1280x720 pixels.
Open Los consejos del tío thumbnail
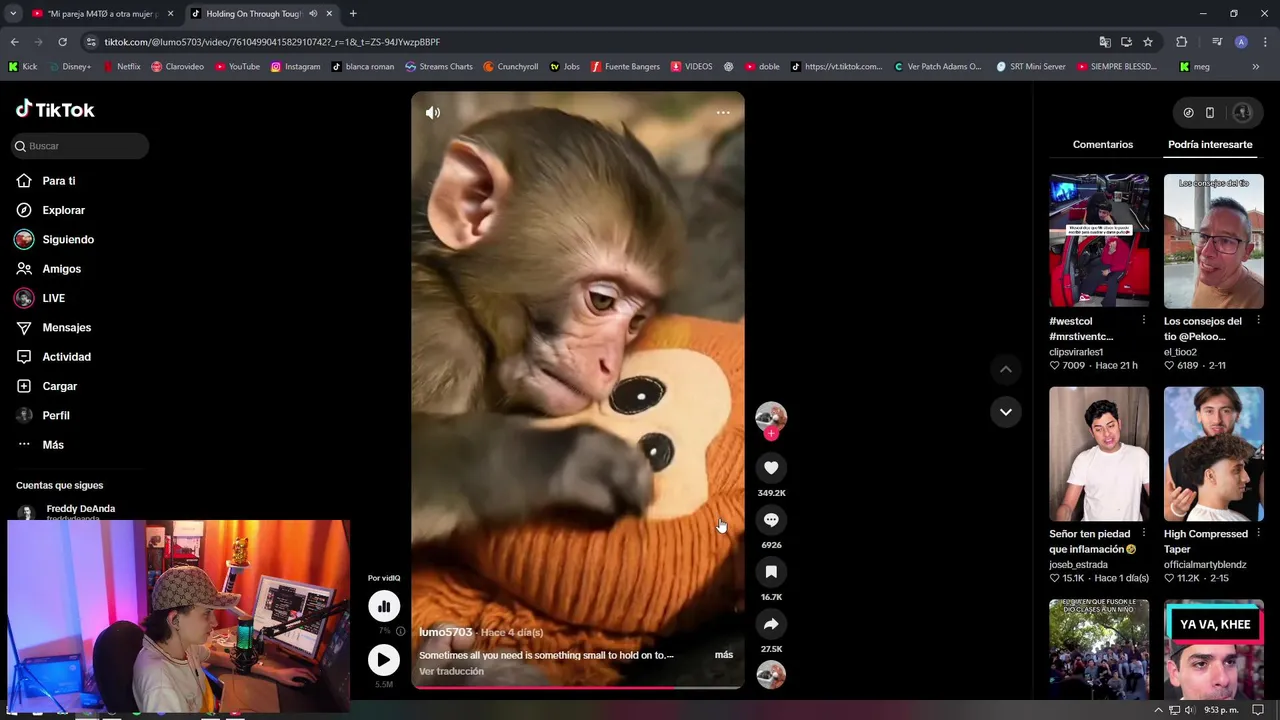tap(1213, 241)
